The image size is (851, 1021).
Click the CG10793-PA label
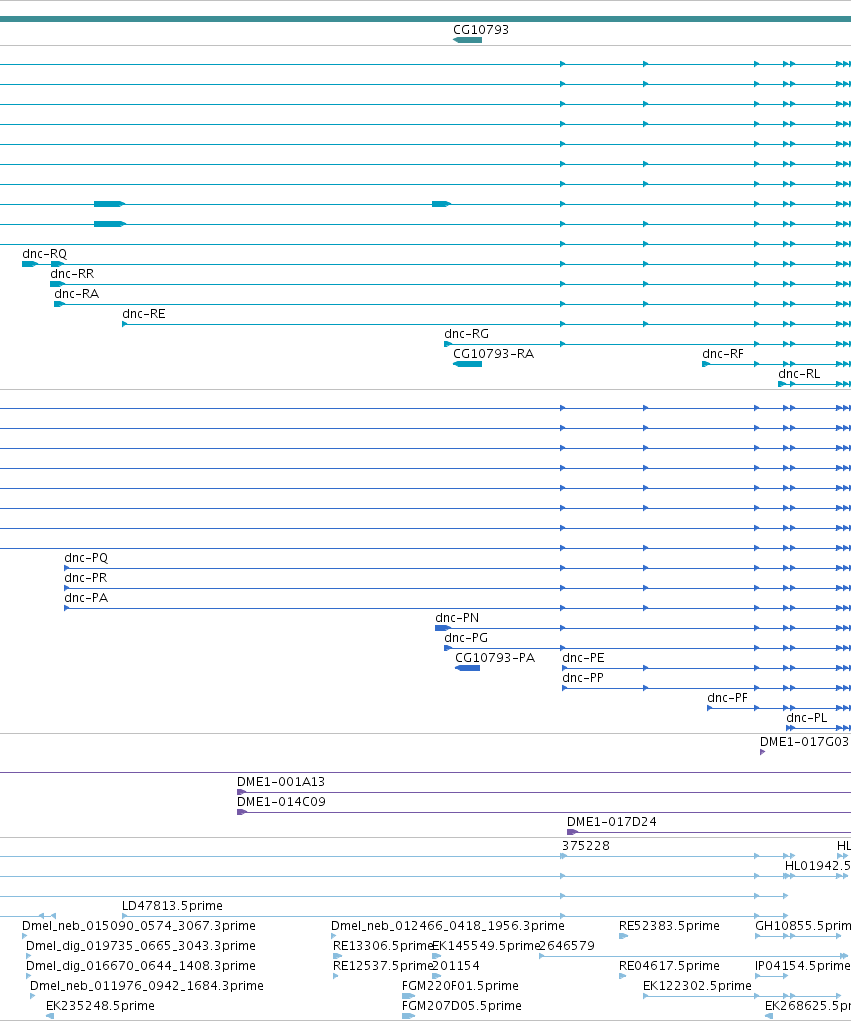[495, 658]
